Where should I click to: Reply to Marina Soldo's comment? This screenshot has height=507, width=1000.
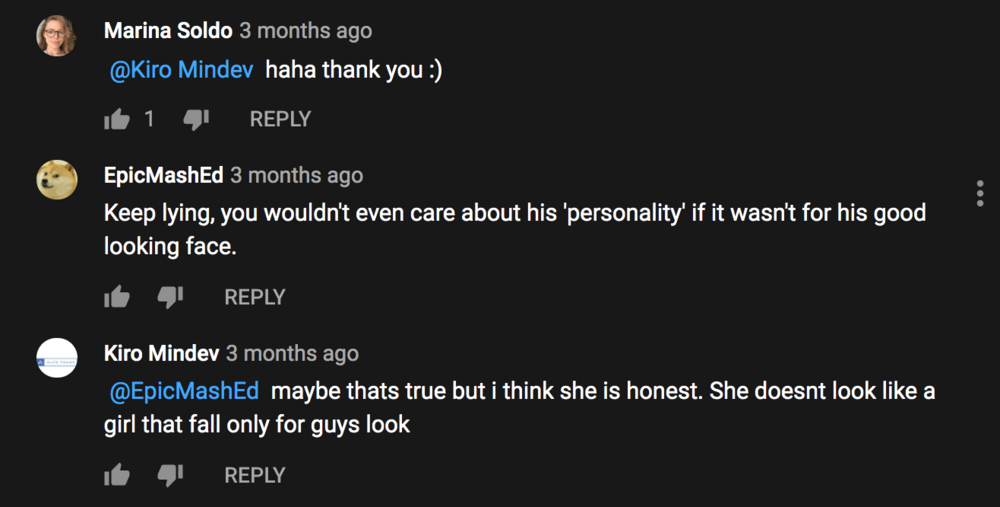pos(280,119)
